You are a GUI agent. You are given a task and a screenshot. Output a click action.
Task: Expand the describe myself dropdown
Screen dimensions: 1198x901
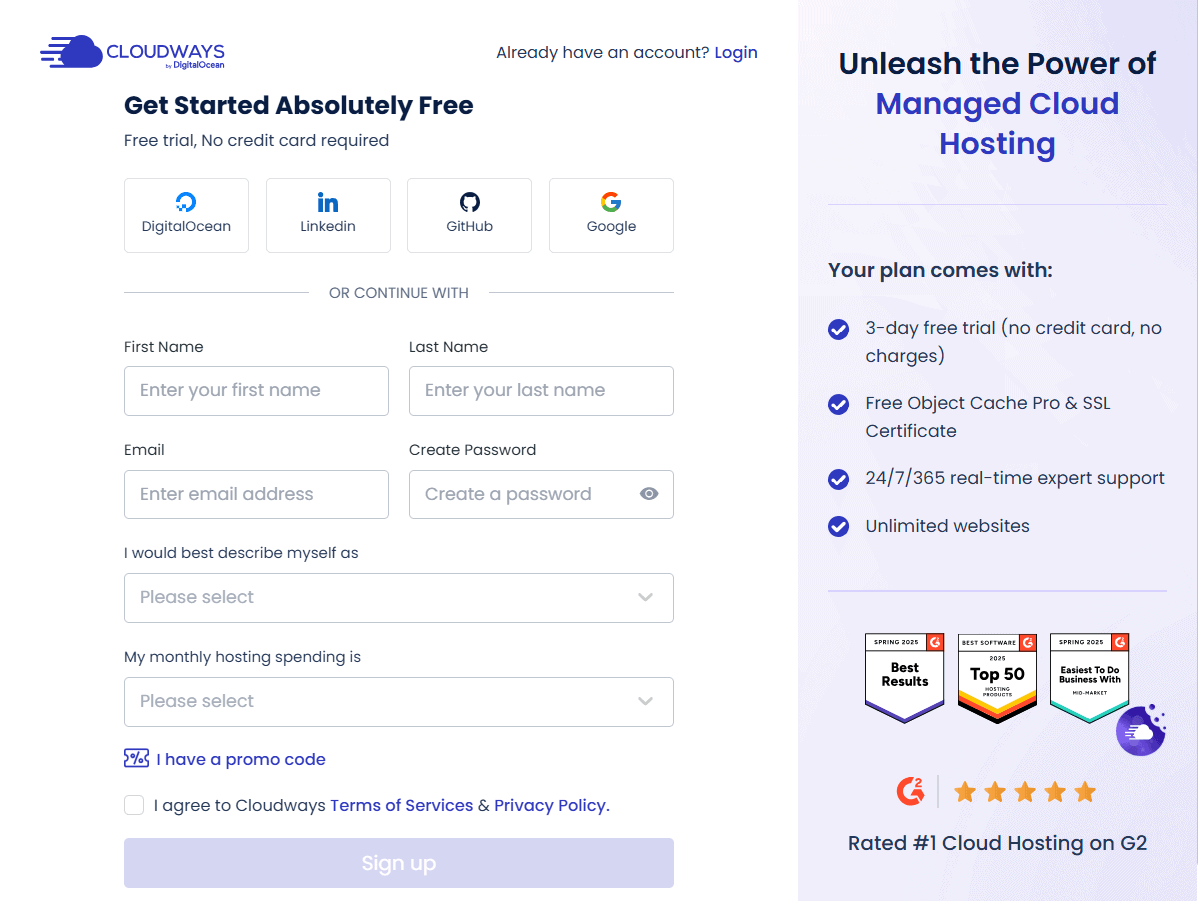(x=399, y=598)
